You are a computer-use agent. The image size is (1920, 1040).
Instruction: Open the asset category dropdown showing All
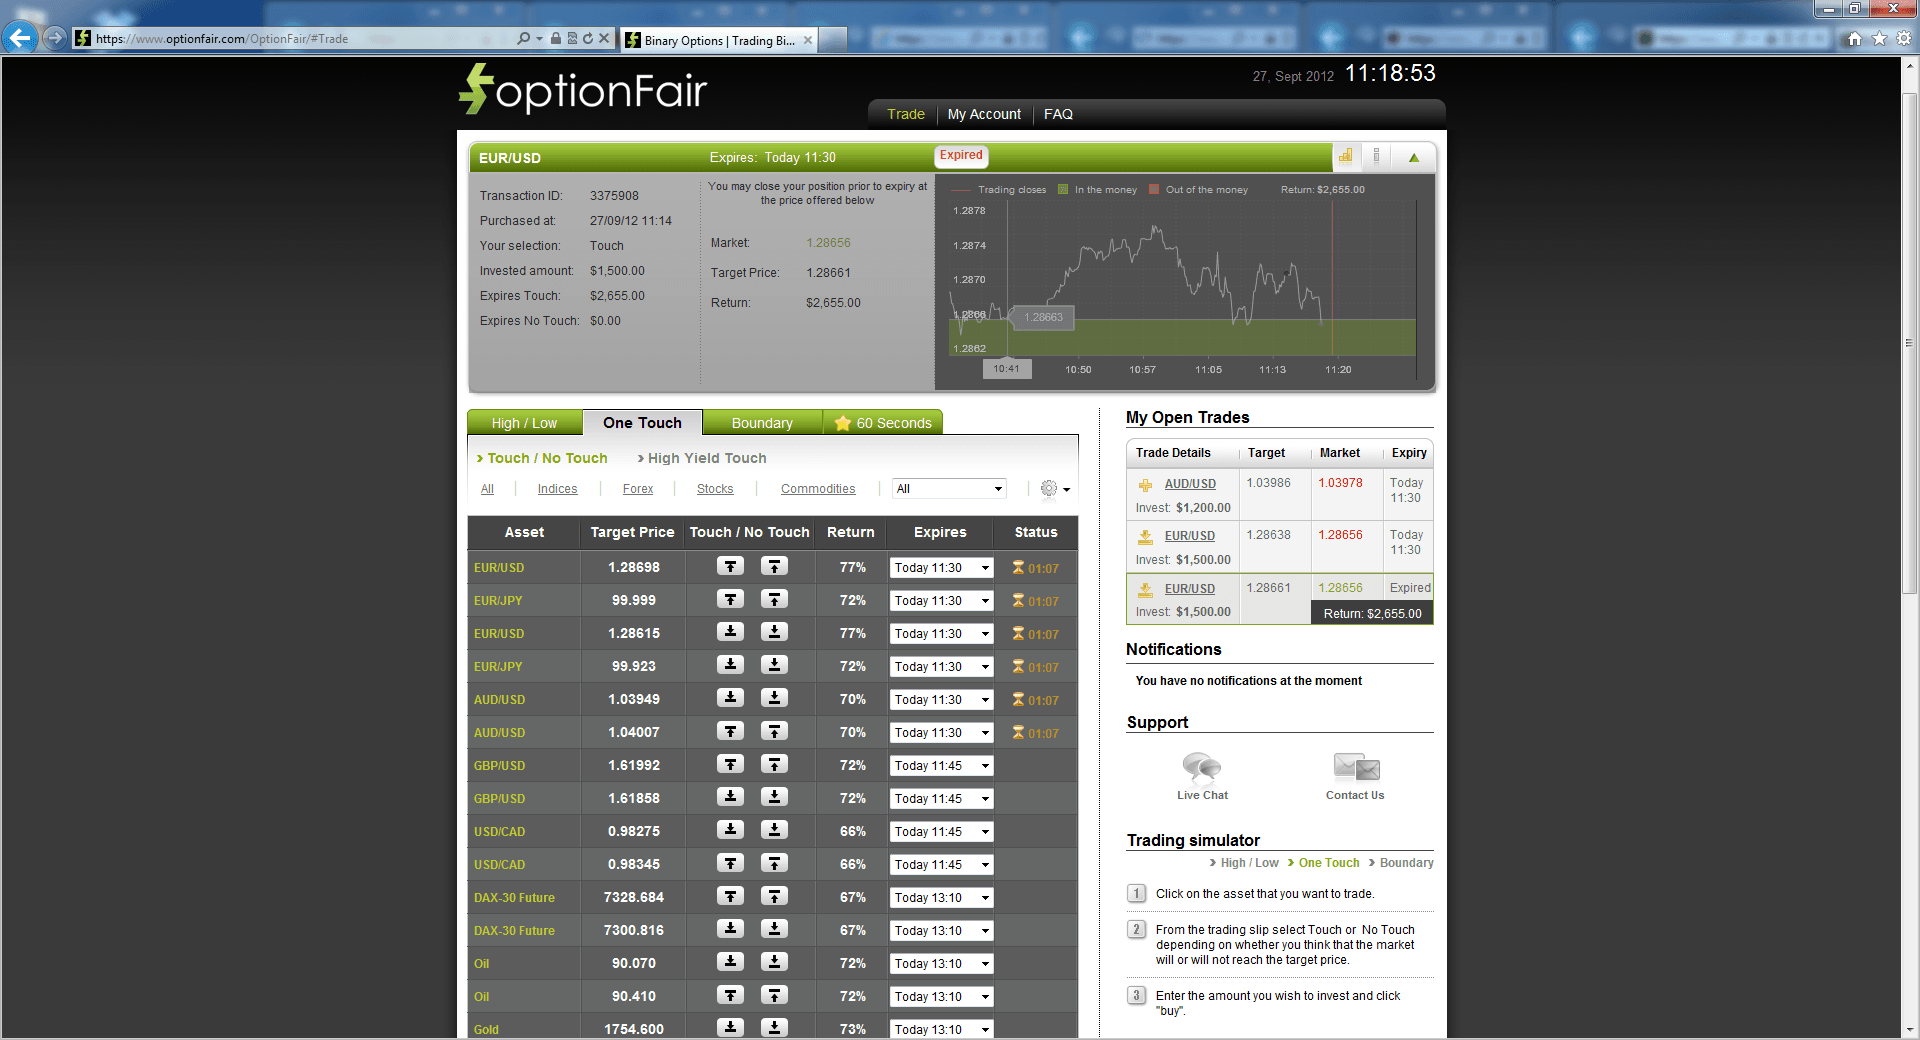point(948,489)
